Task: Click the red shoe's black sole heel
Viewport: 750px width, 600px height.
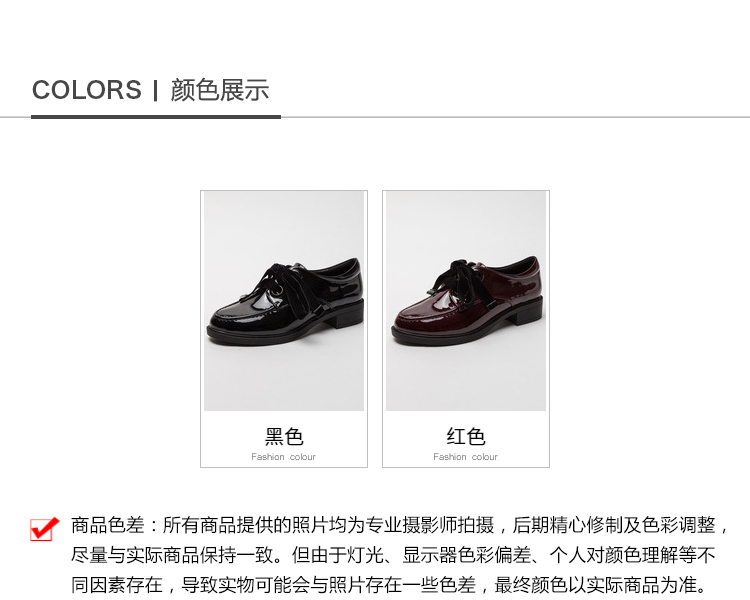Action: click(525, 317)
